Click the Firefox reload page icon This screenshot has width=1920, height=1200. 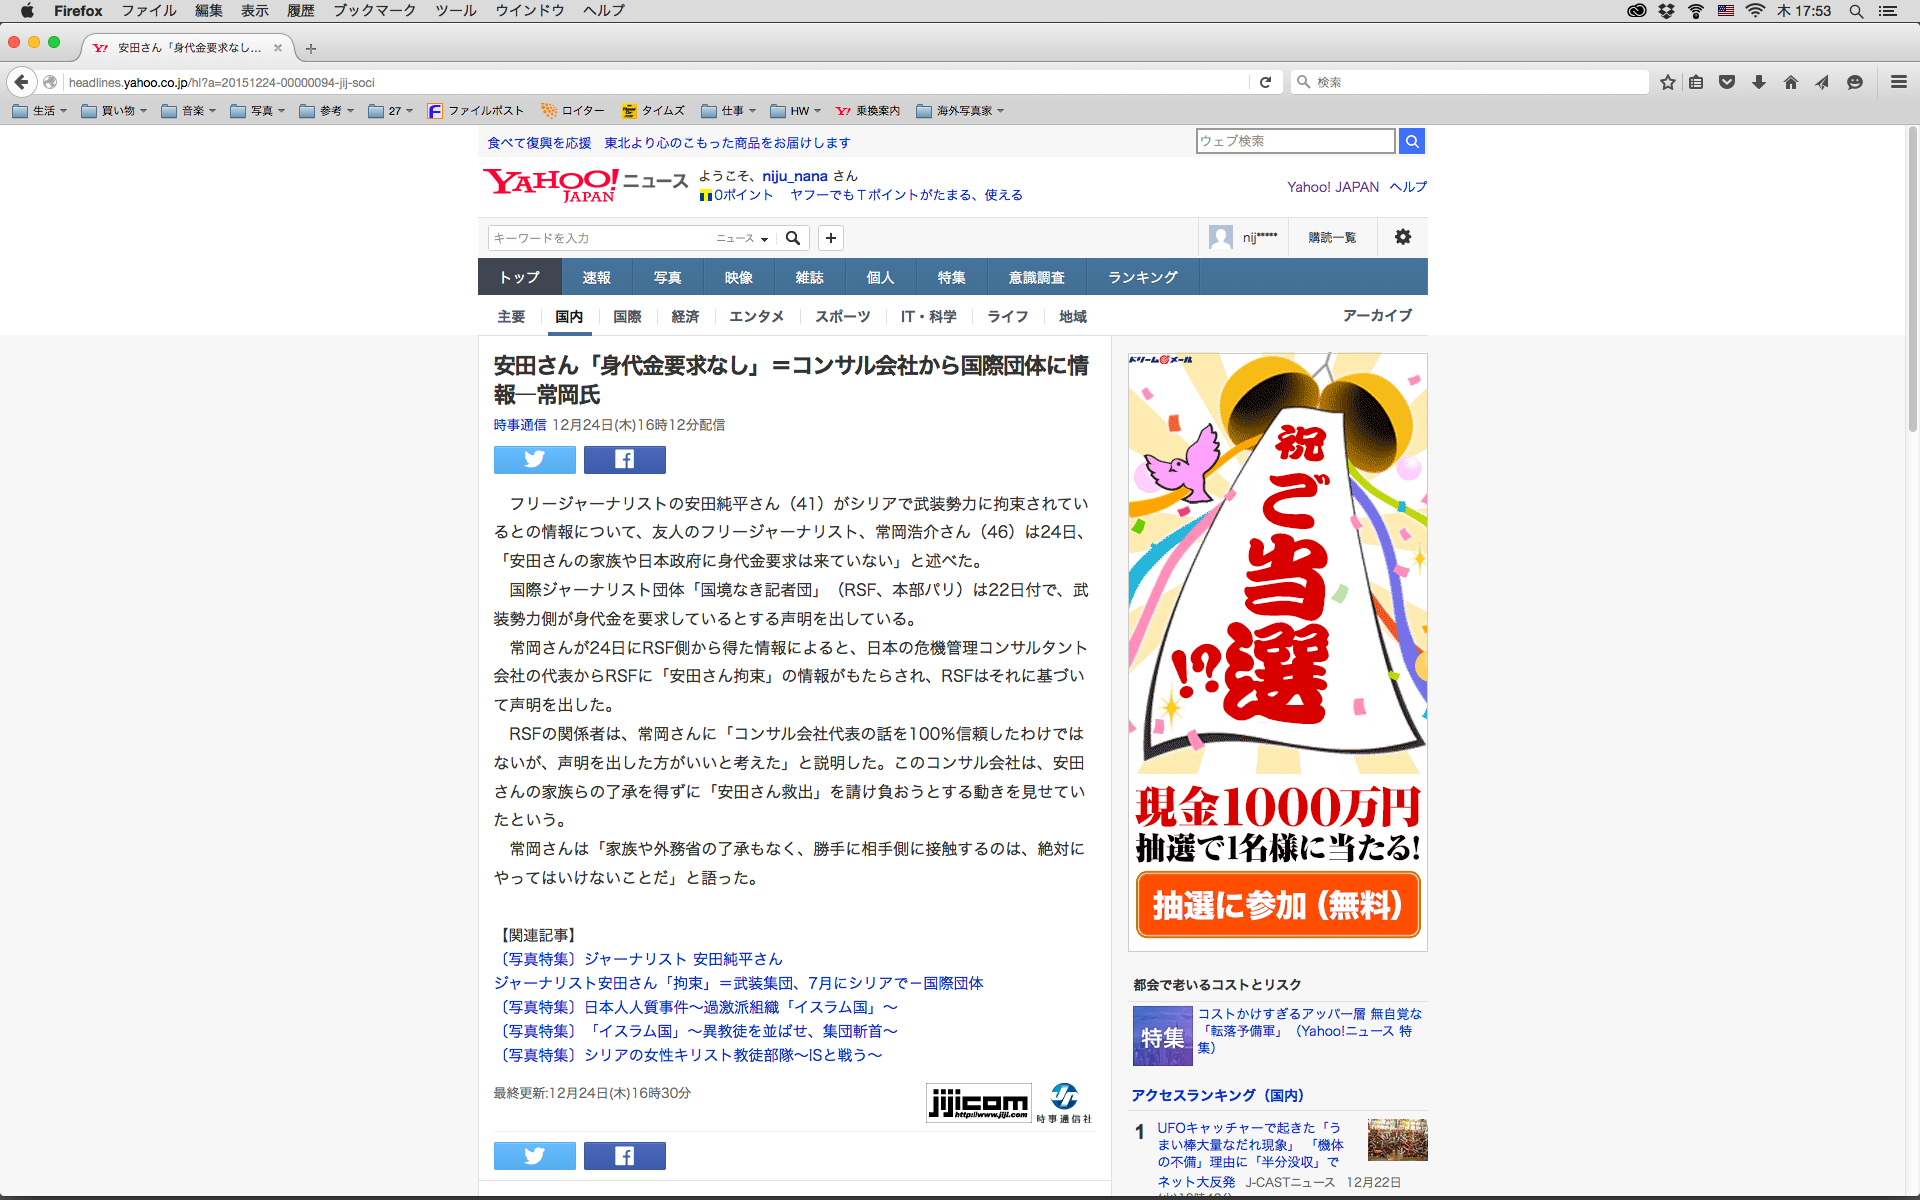point(1265,82)
